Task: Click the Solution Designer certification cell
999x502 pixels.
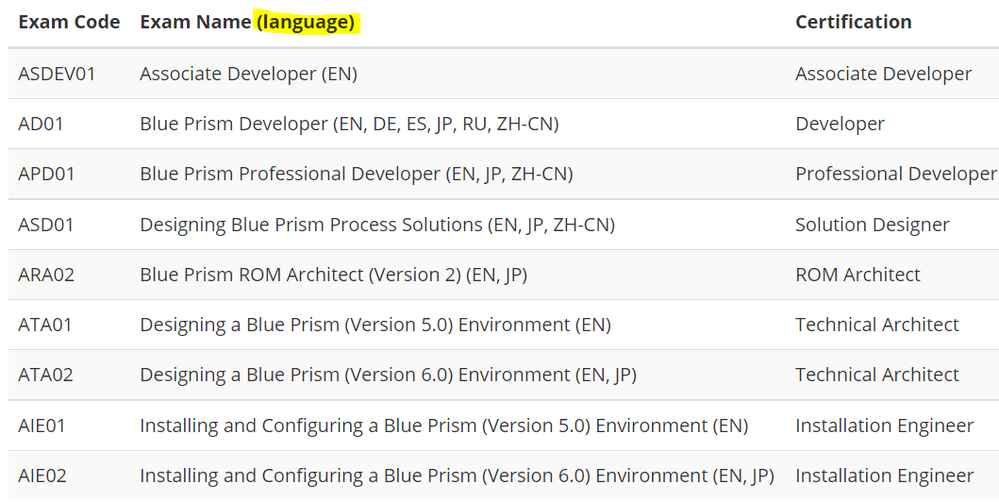Action: coord(872,224)
